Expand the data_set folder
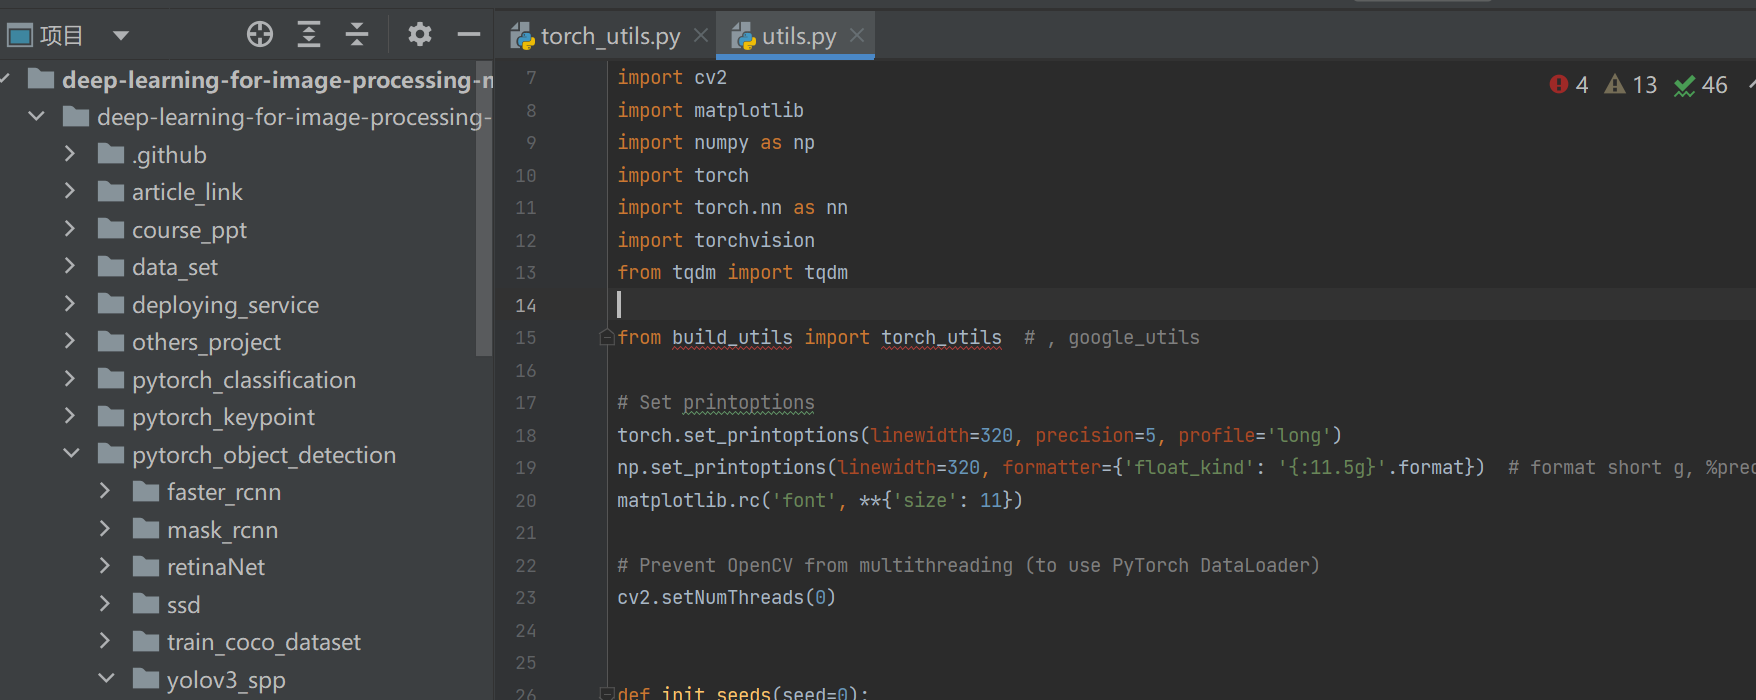This screenshot has width=1756, height=700. pyautogui.click(x=69, y=266)
